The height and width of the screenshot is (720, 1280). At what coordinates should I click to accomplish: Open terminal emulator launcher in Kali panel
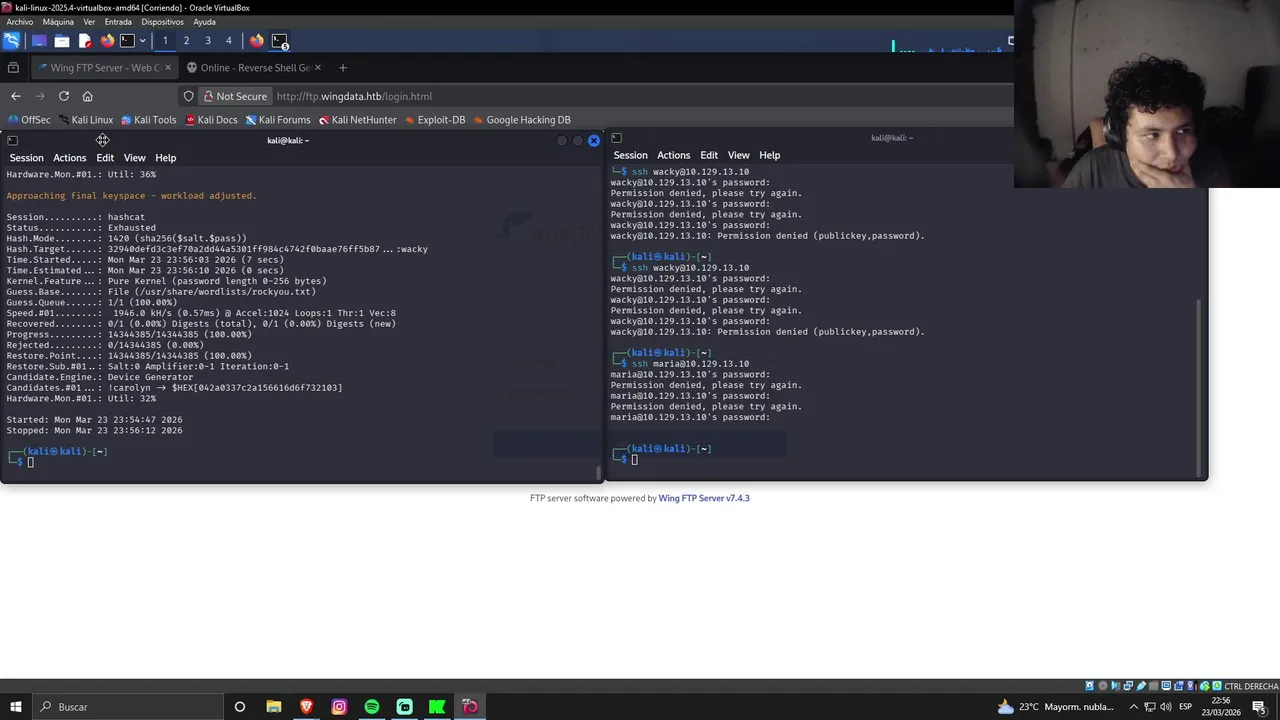pos(127,41)
